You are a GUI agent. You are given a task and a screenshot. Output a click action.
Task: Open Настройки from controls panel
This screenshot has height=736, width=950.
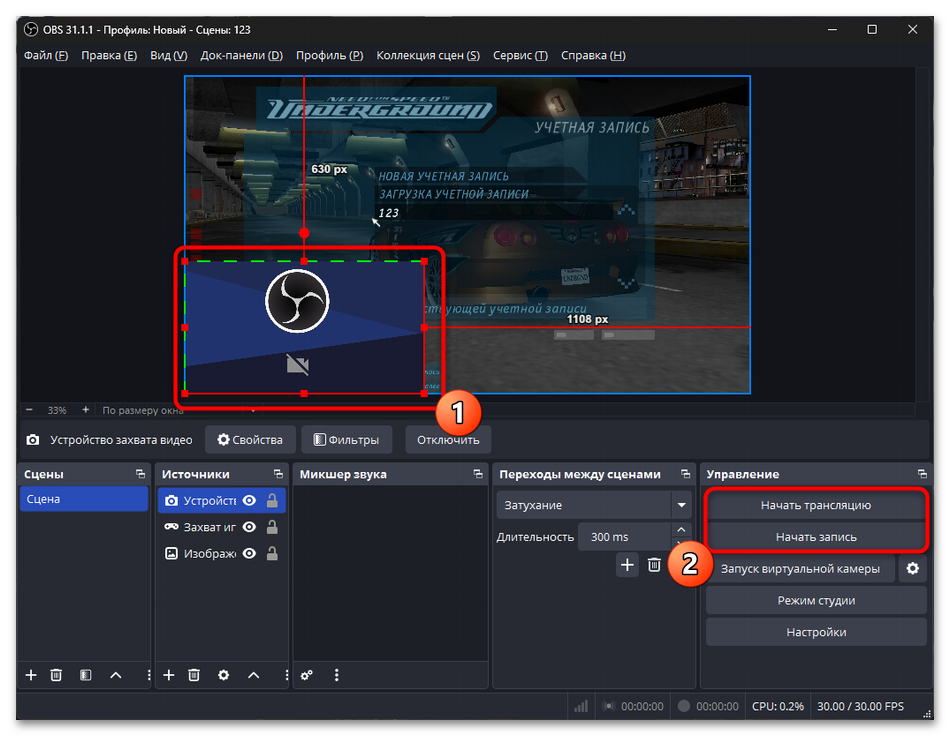815,632
